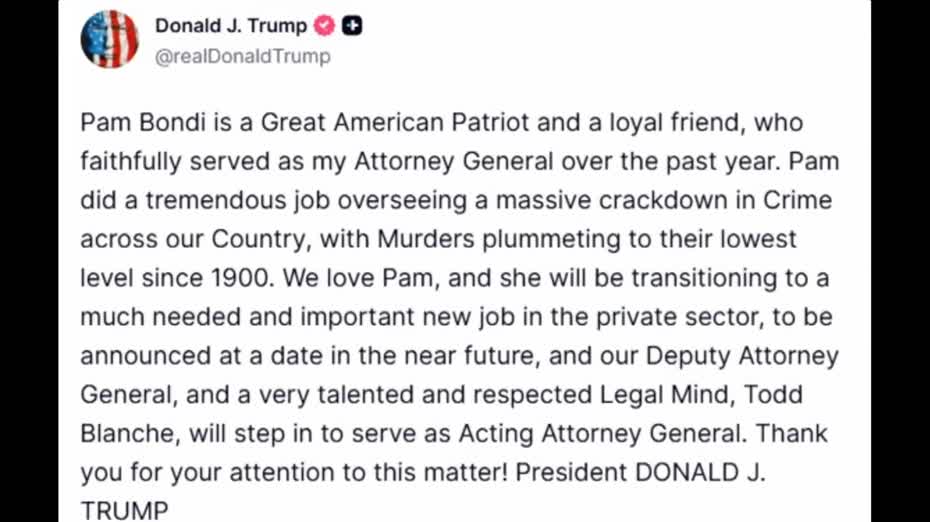930x522 pixels.
Task: Click the black plus badge icon
Action: pyautogui.click(x=351, y=26)
